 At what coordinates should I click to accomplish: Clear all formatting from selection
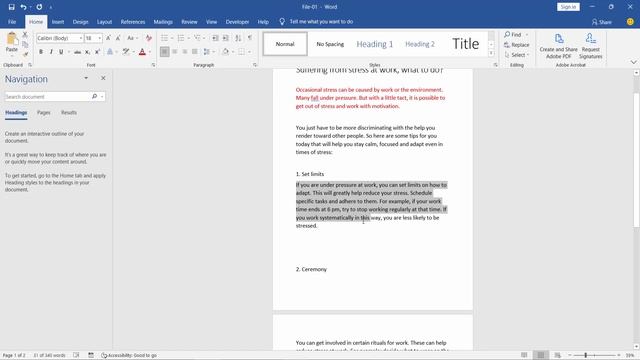point(149,38)
